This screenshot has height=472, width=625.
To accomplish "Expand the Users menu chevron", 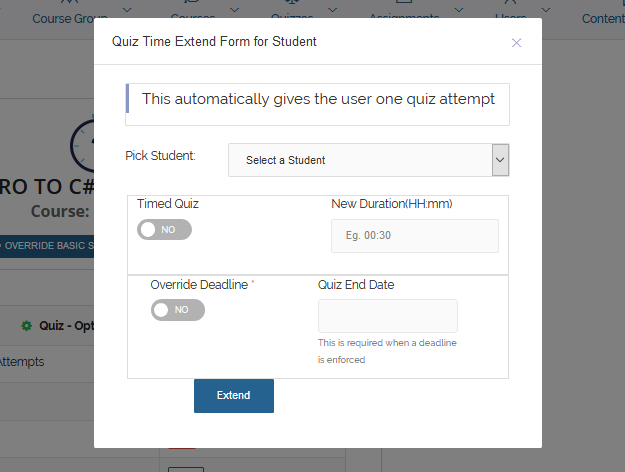I will coord(546,10).
